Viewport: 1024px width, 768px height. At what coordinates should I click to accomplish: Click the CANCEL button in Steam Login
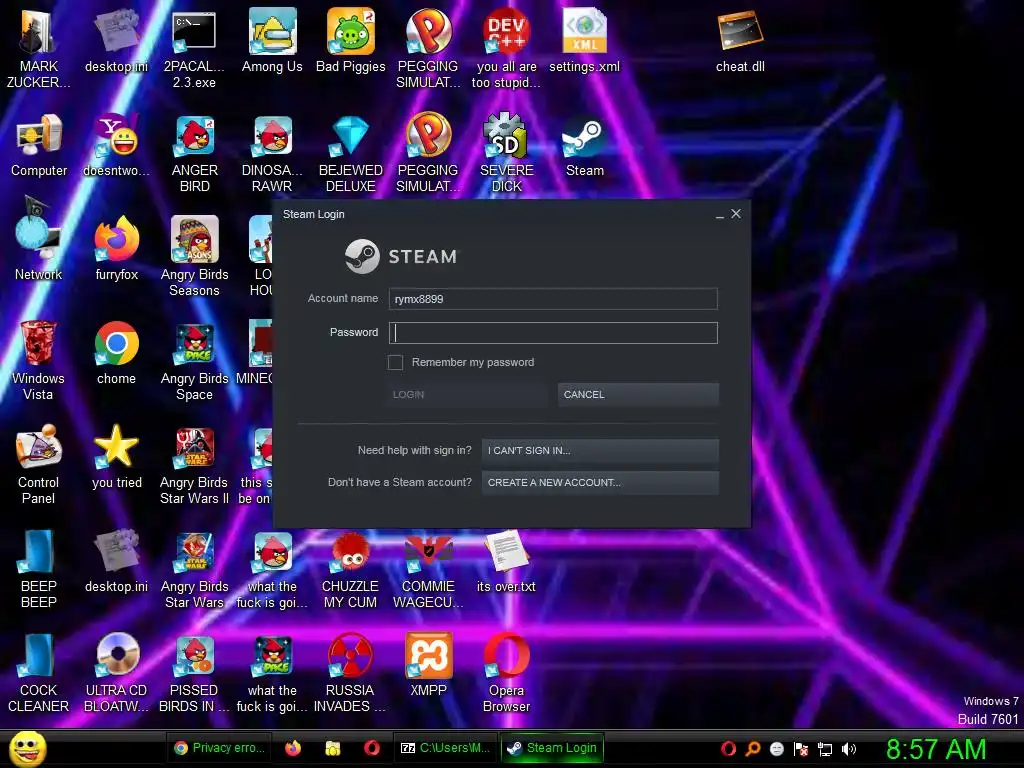(638, 394)
